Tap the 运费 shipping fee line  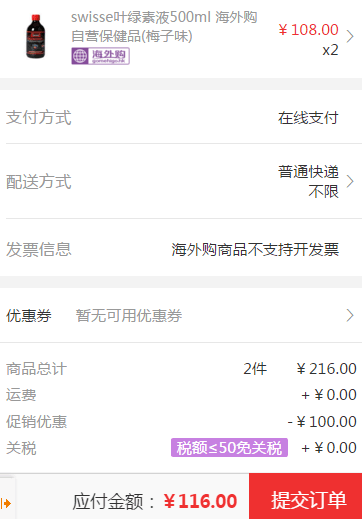181,395
